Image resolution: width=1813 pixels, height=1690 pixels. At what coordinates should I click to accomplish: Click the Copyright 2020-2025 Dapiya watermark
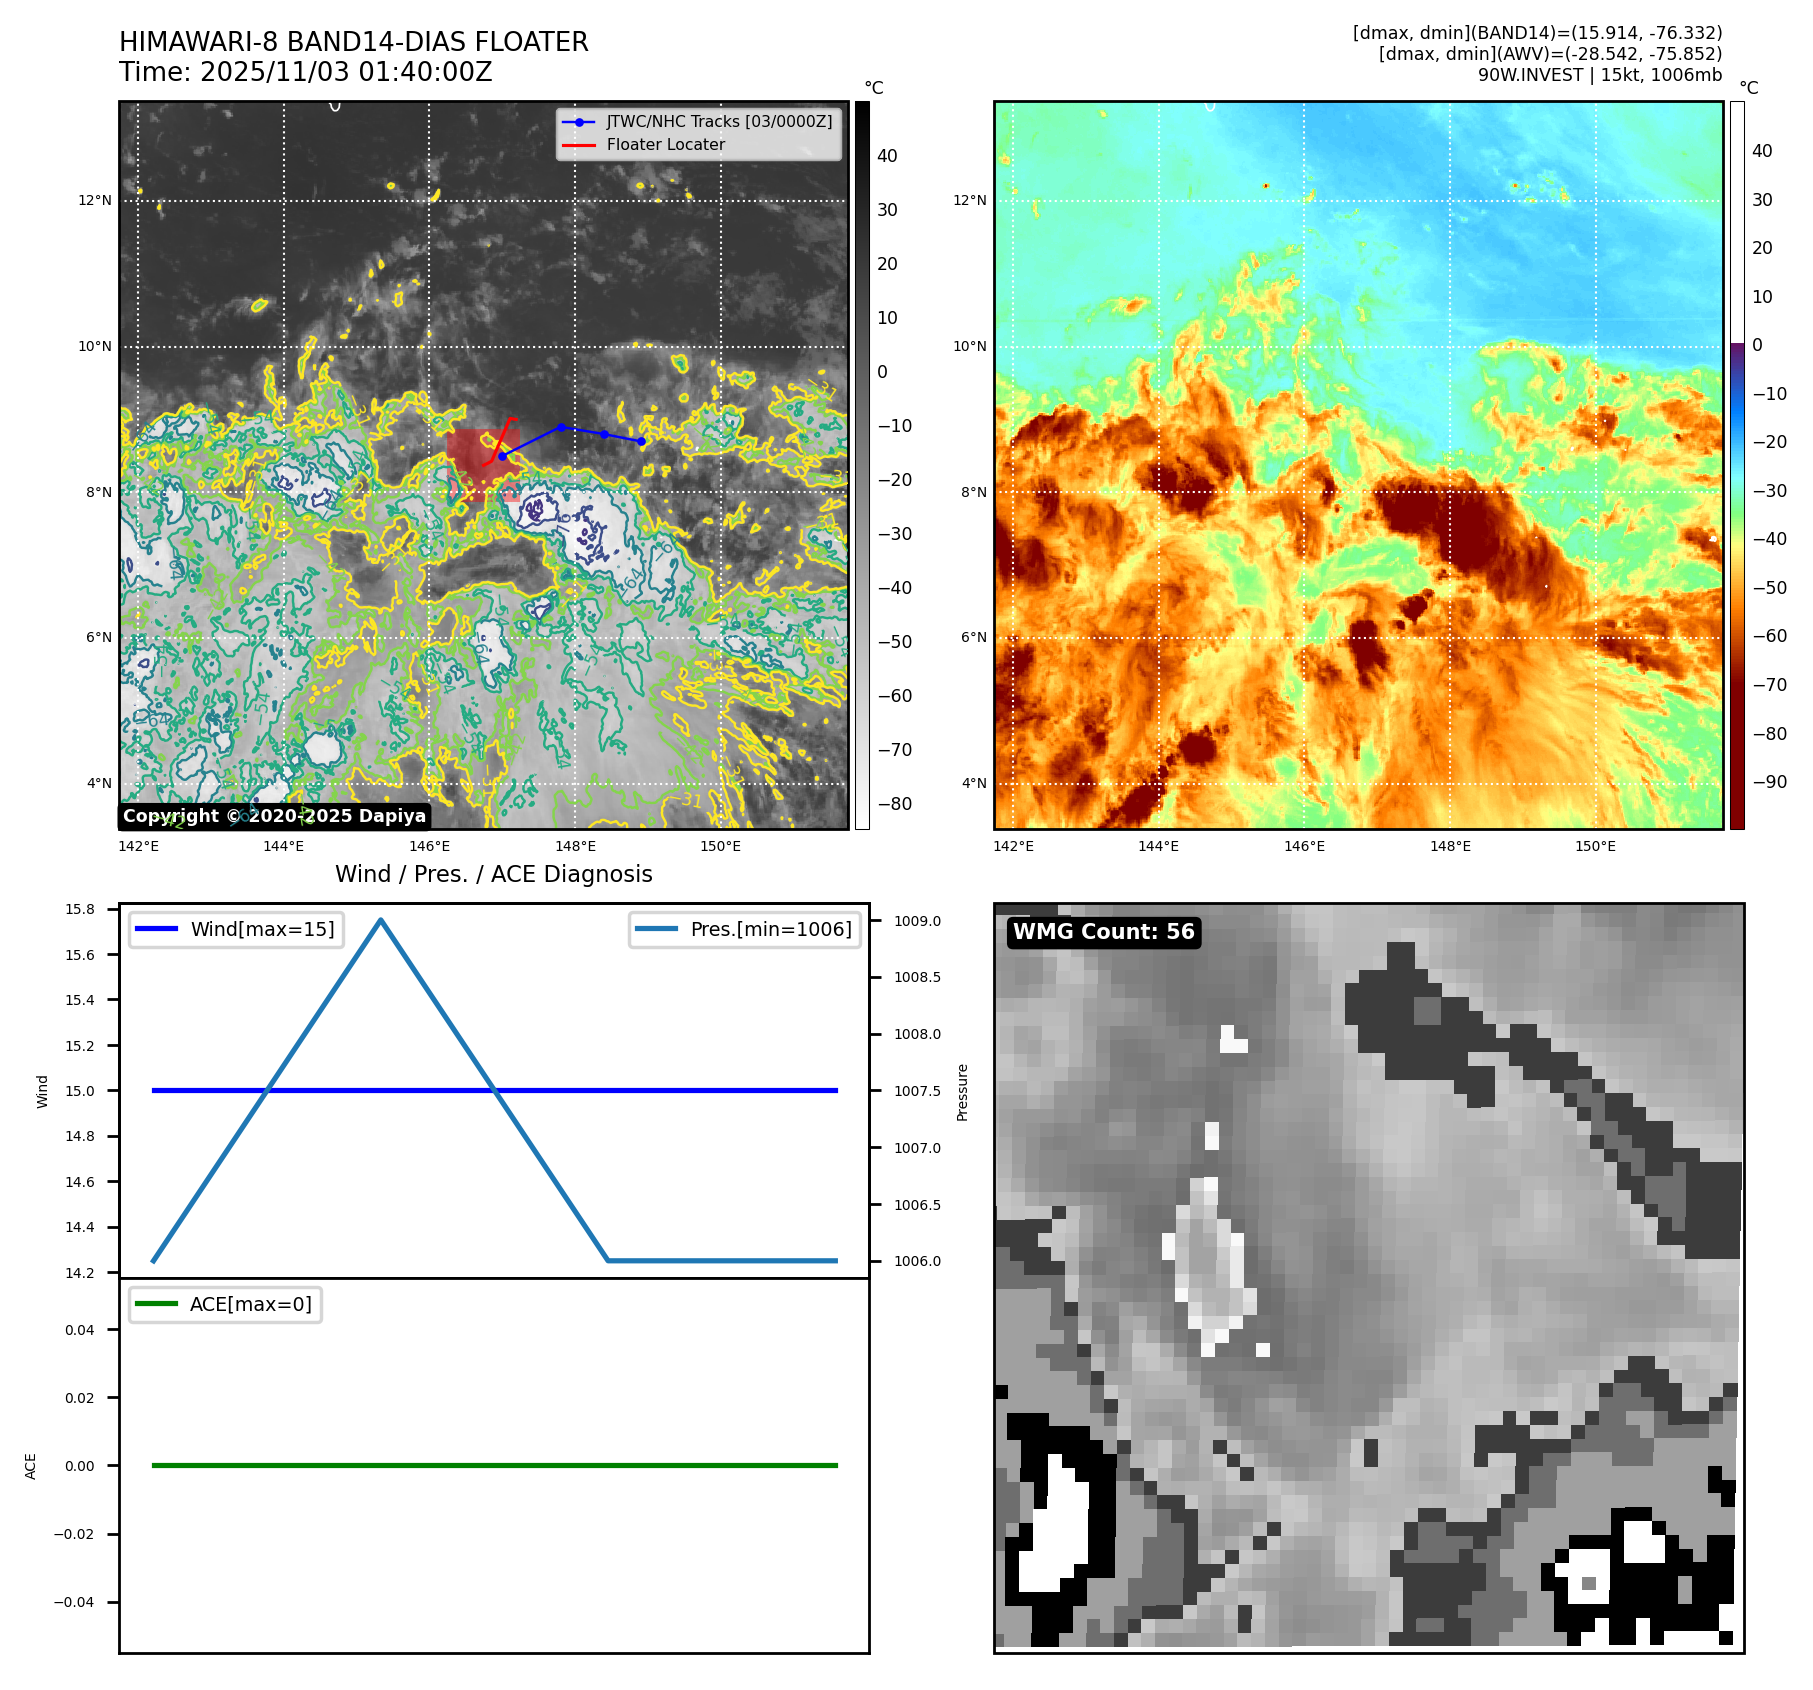click(x=274, y=816)
